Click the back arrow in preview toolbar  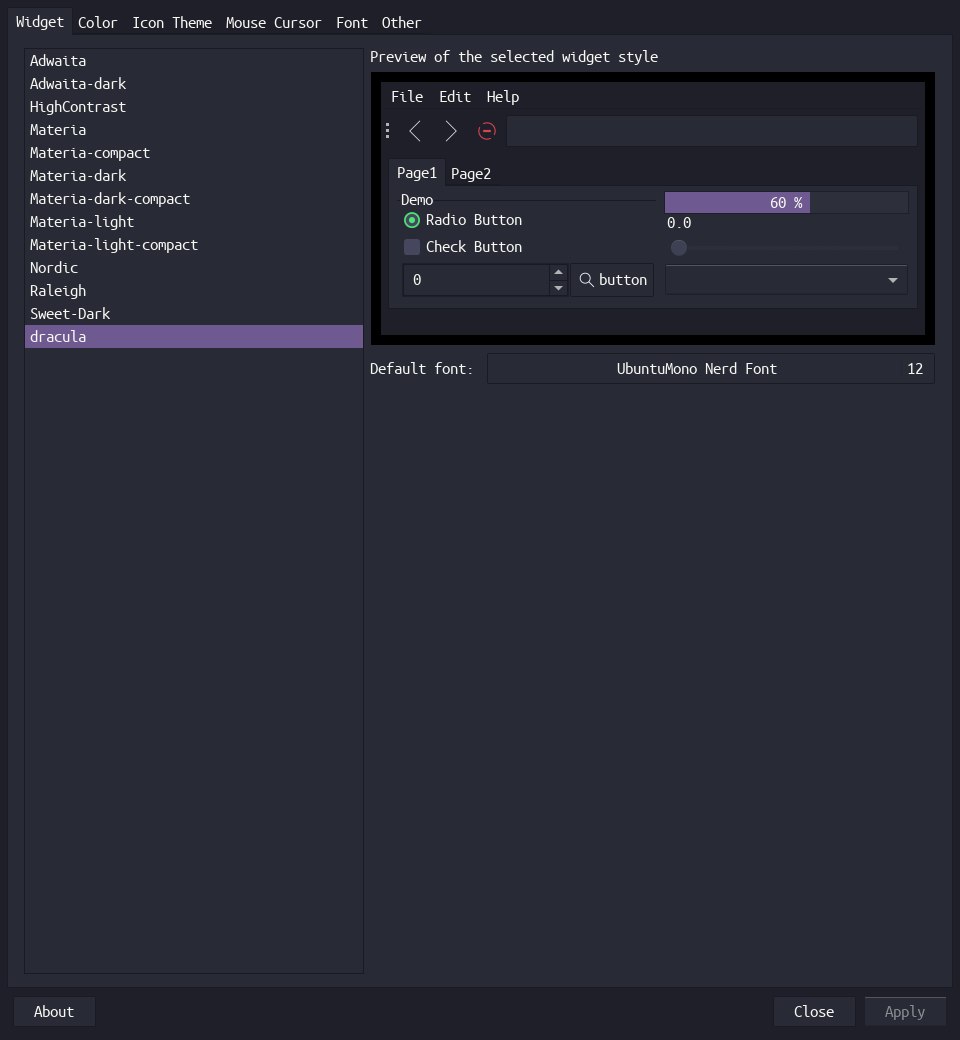(415, 131)
